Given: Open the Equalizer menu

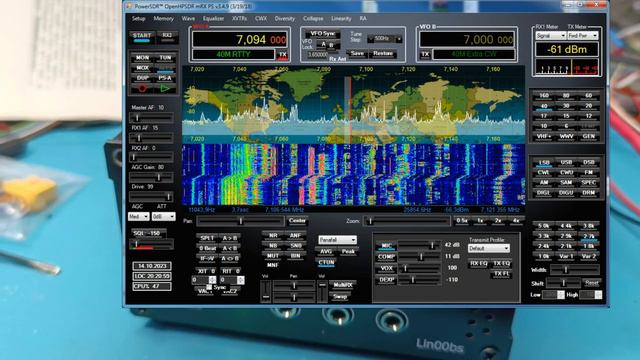Looking at the screenshot, I should click(213, 19).
